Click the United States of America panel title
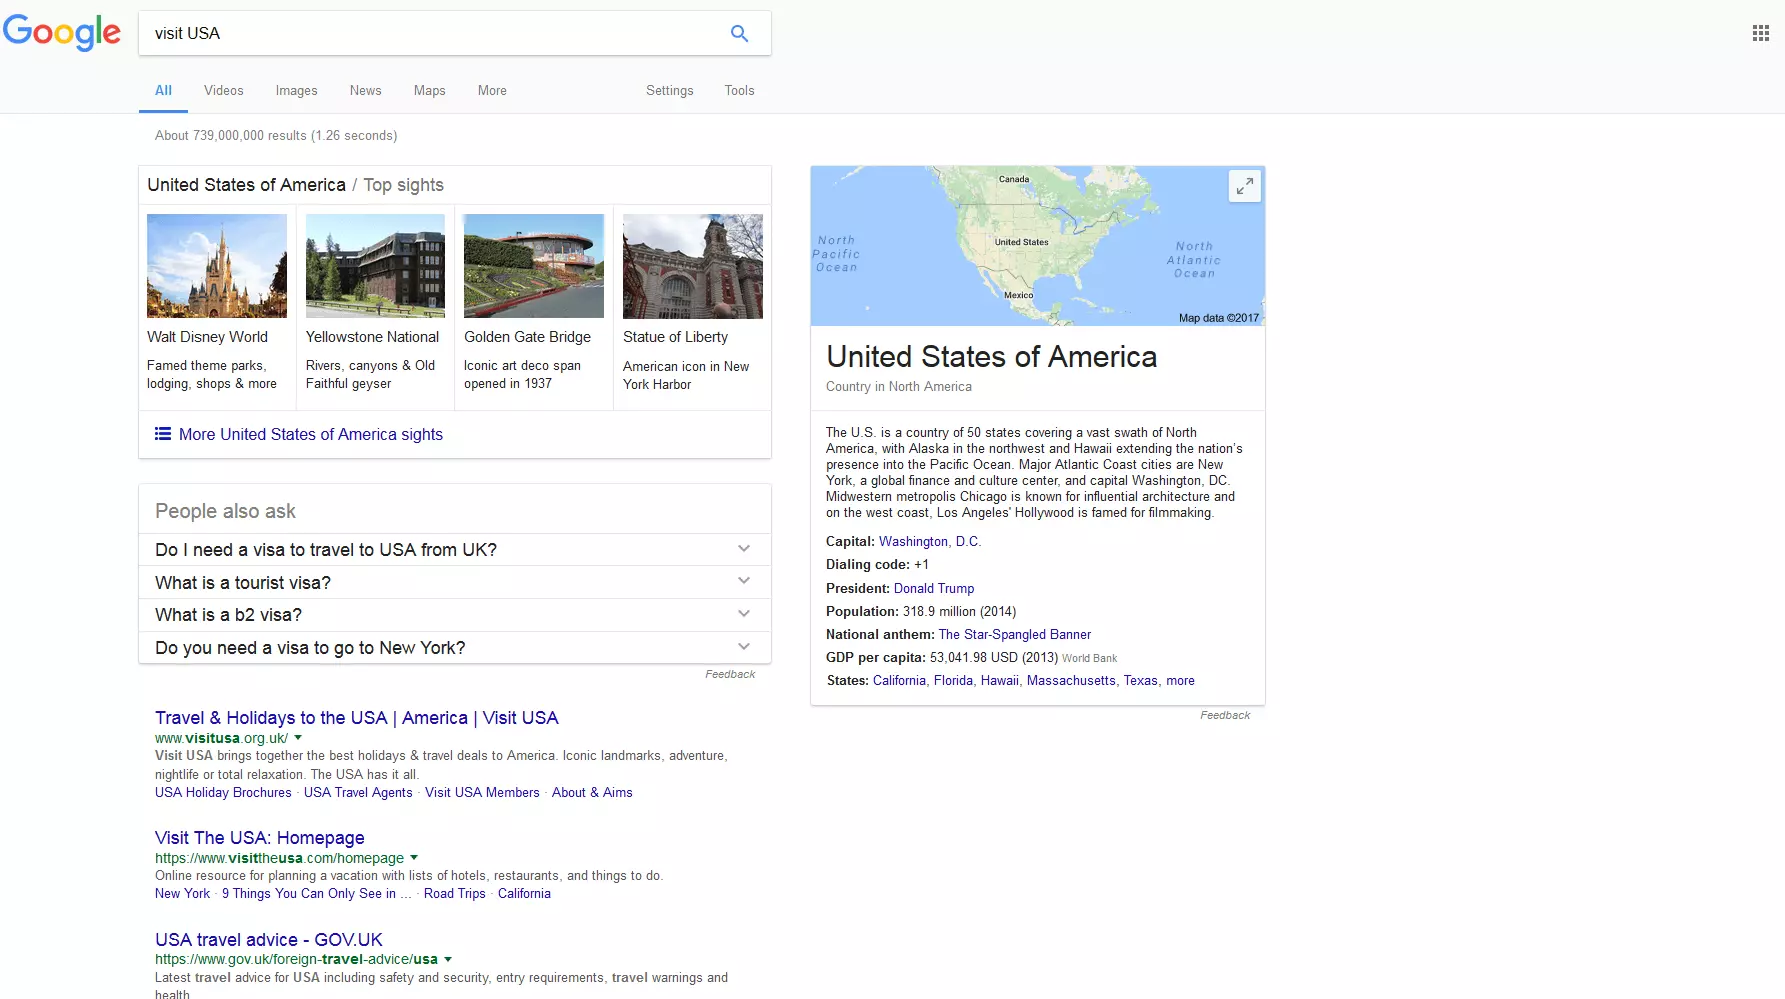This screenshot has width=1785, height=999. click(x=991, y=357)
